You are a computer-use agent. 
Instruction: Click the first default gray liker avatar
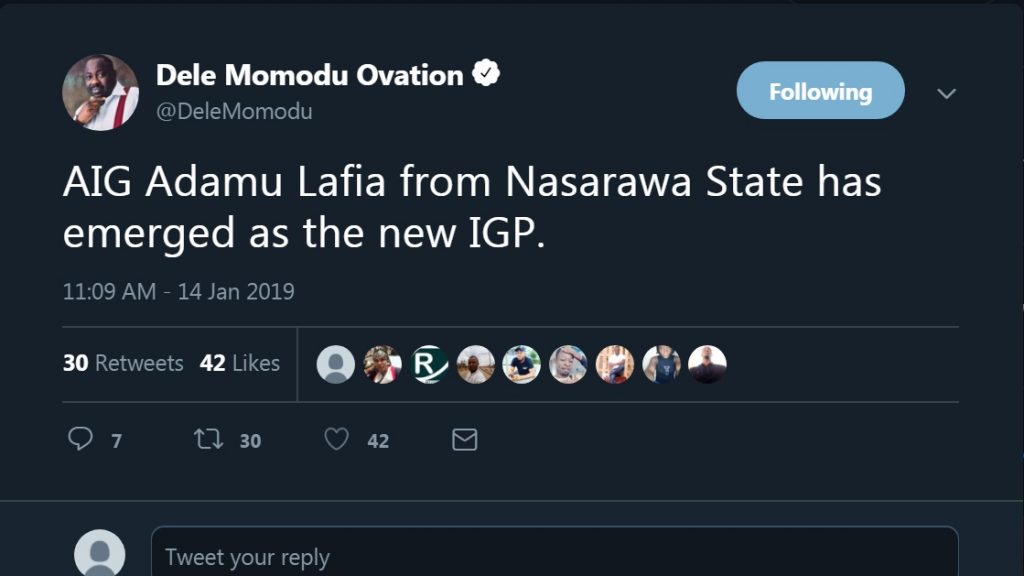coord(336,365)
